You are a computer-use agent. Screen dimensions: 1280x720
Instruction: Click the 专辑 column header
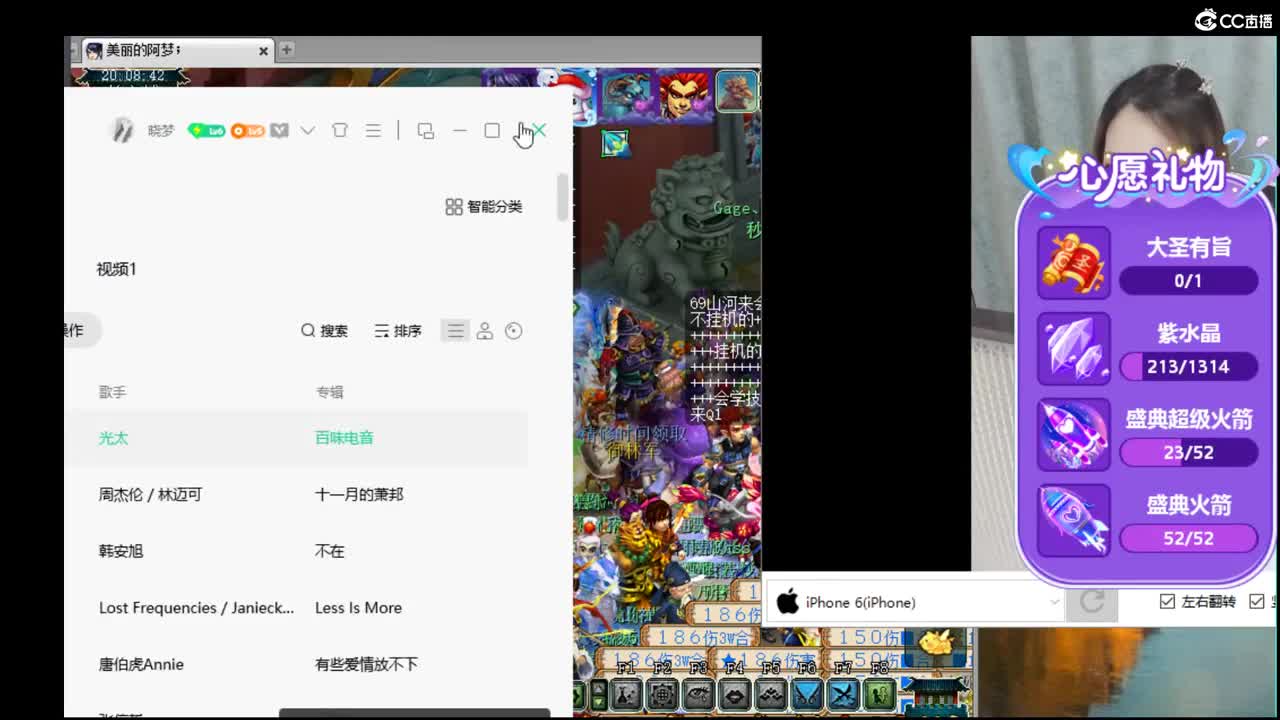[329, 392]
